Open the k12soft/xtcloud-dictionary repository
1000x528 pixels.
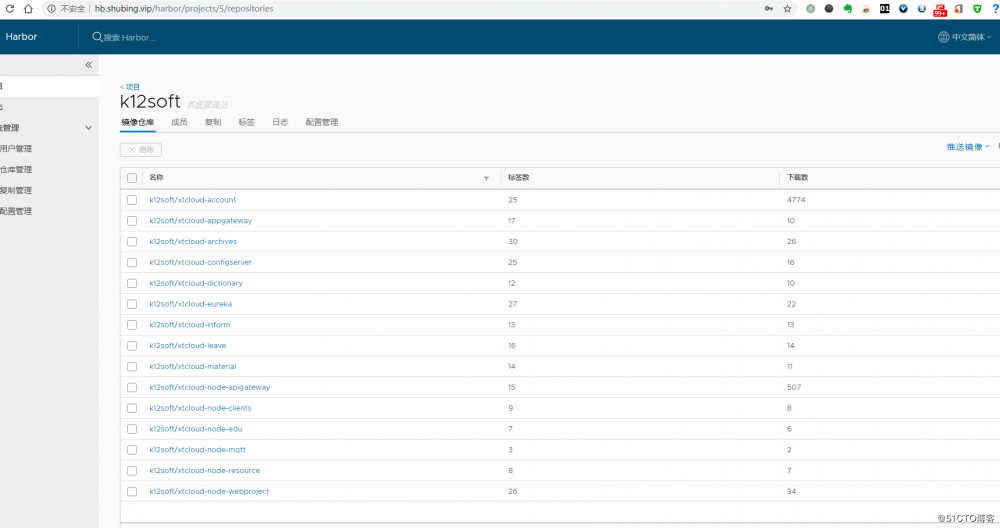tap(196, 283)
